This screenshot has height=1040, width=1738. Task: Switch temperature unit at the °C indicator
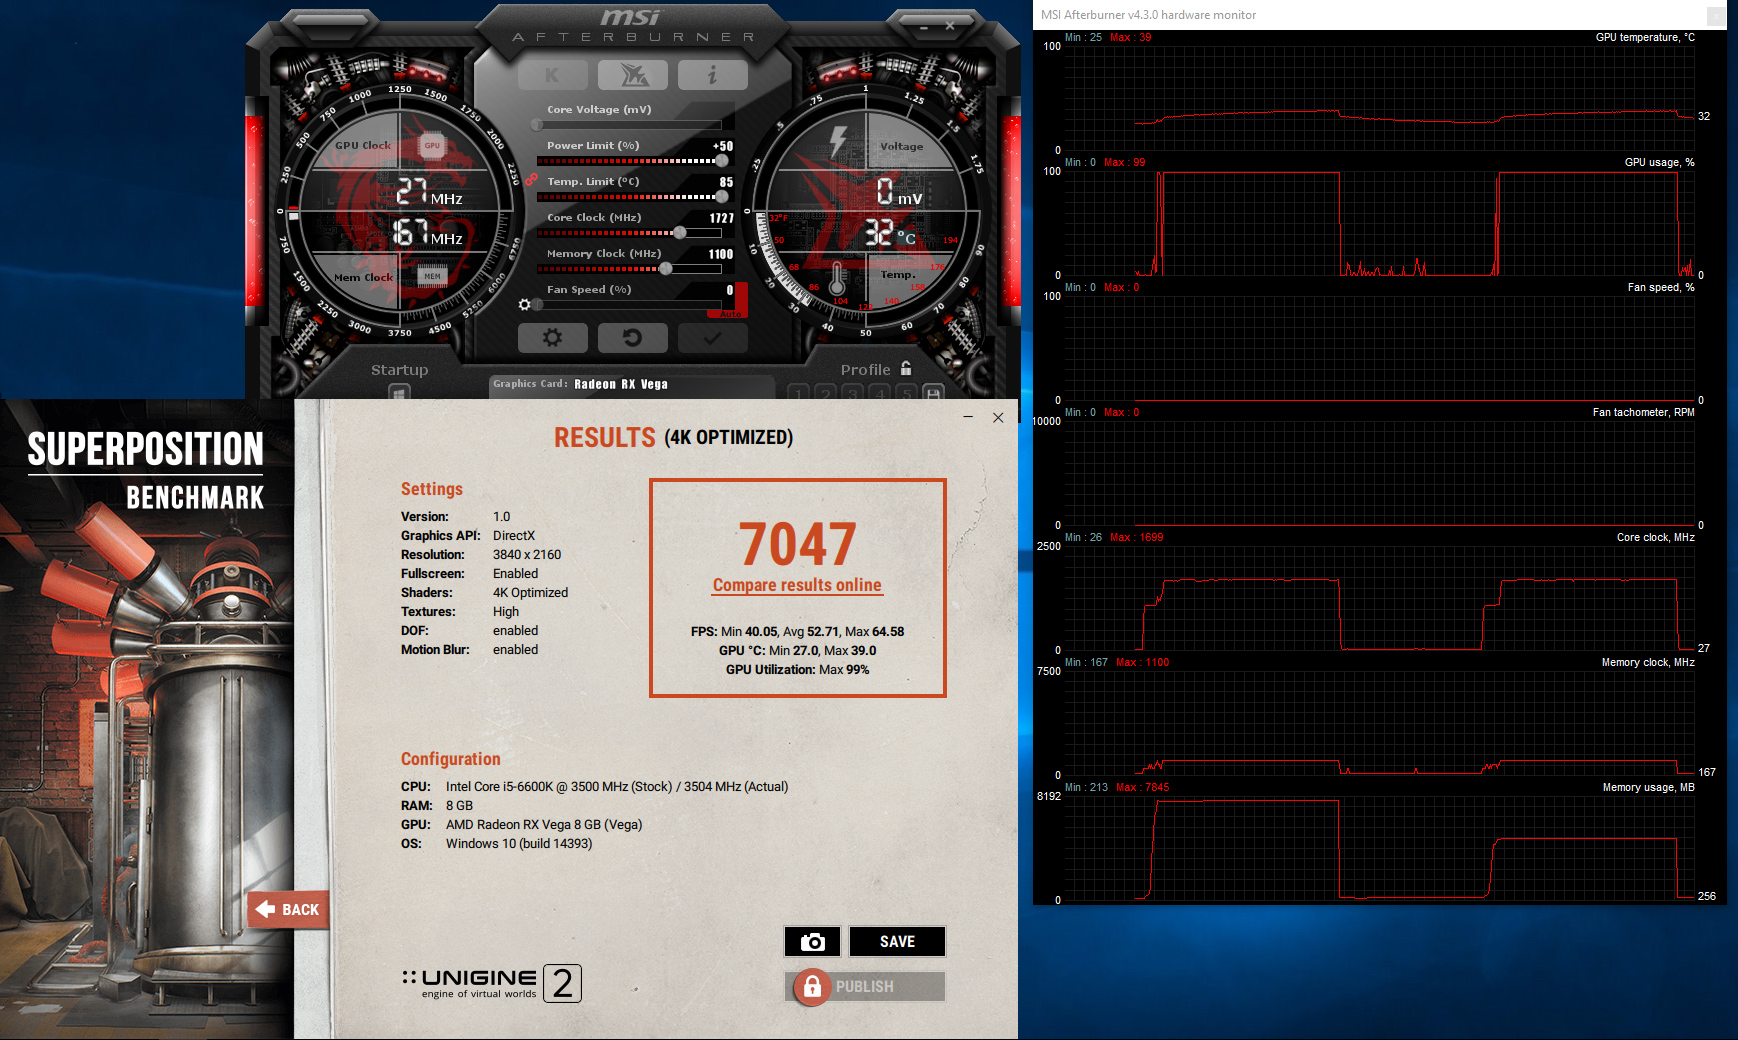pyautogui.click(x=906, y=238)
